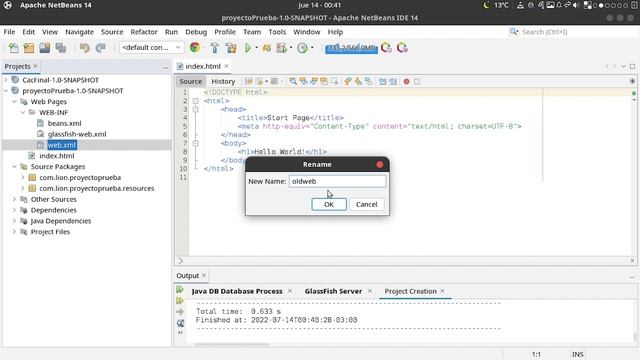The width and height of the screenshot is (640, 360).
Task: Click the Next Bookmark icon
Action: point(358,81)
